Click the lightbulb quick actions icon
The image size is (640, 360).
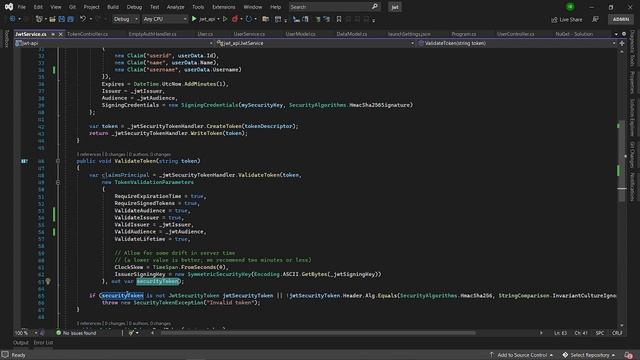pyautogui.click(x=48, y=281)
